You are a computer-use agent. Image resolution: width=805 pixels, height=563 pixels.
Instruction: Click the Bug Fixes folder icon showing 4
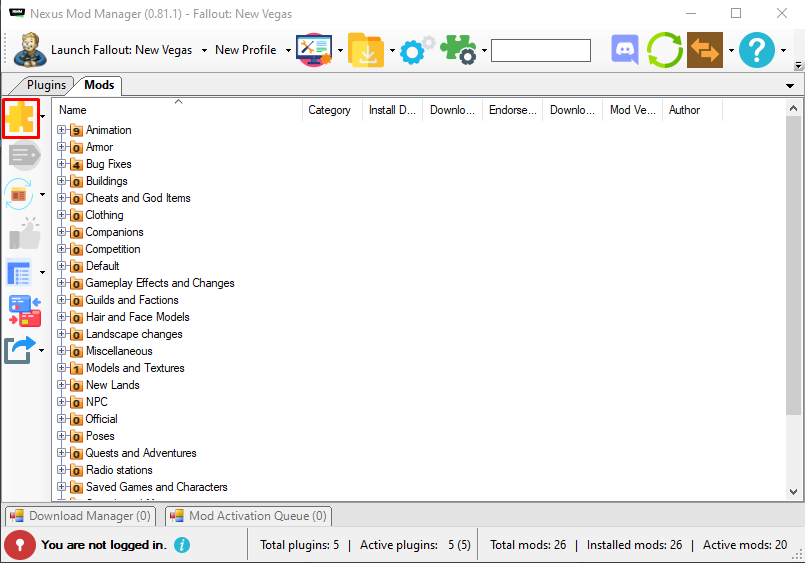(x=76, y=164)
